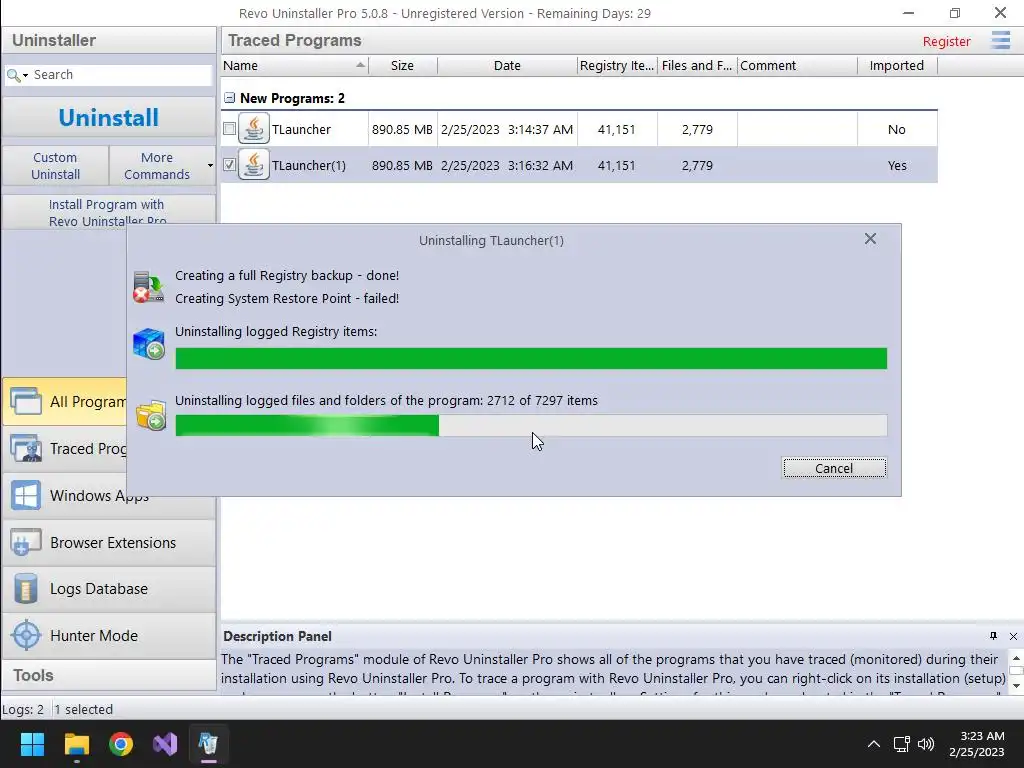Image resolution: width=1024 pixels, height=768 pixels.
Task: Open the search options dropdown arrow
Action: point(25,76)
